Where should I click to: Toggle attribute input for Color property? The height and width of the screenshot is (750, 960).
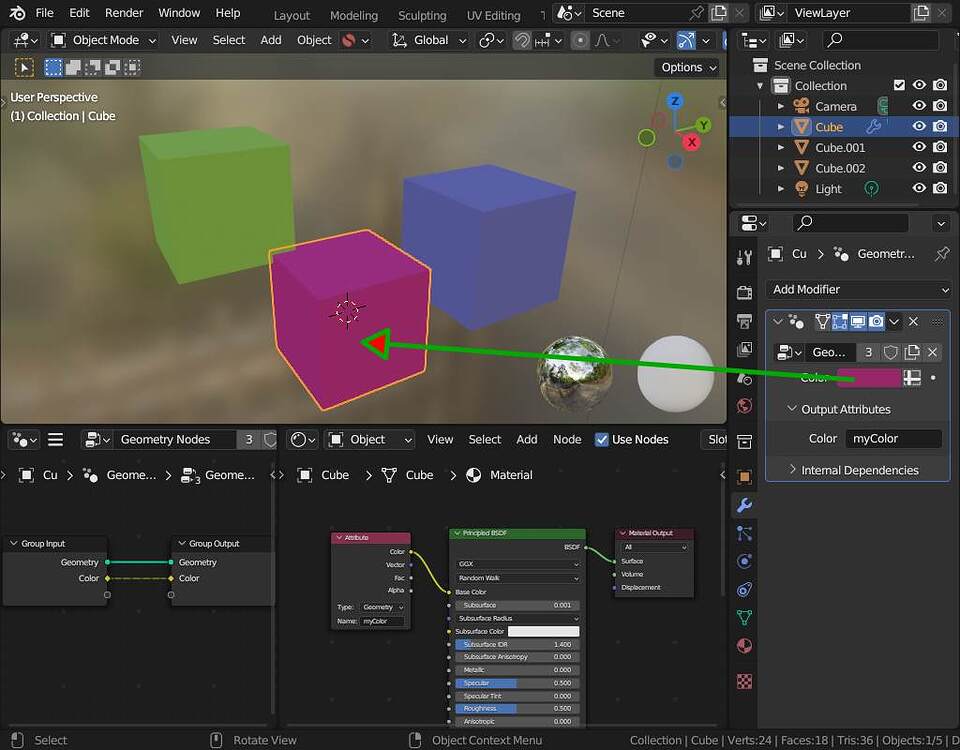point(912,378)
